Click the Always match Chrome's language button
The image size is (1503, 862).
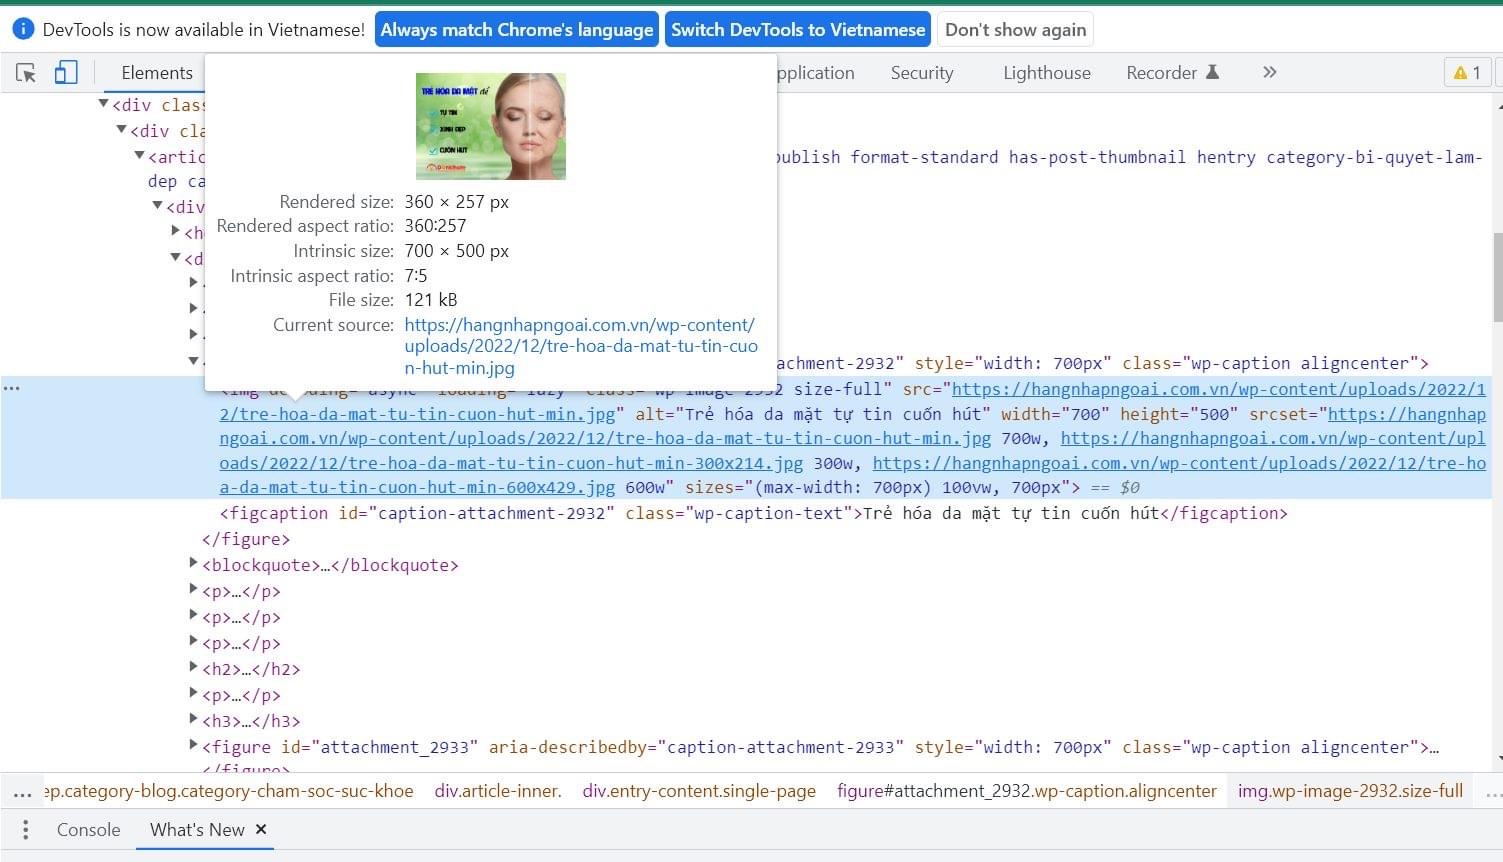(517, 29)
